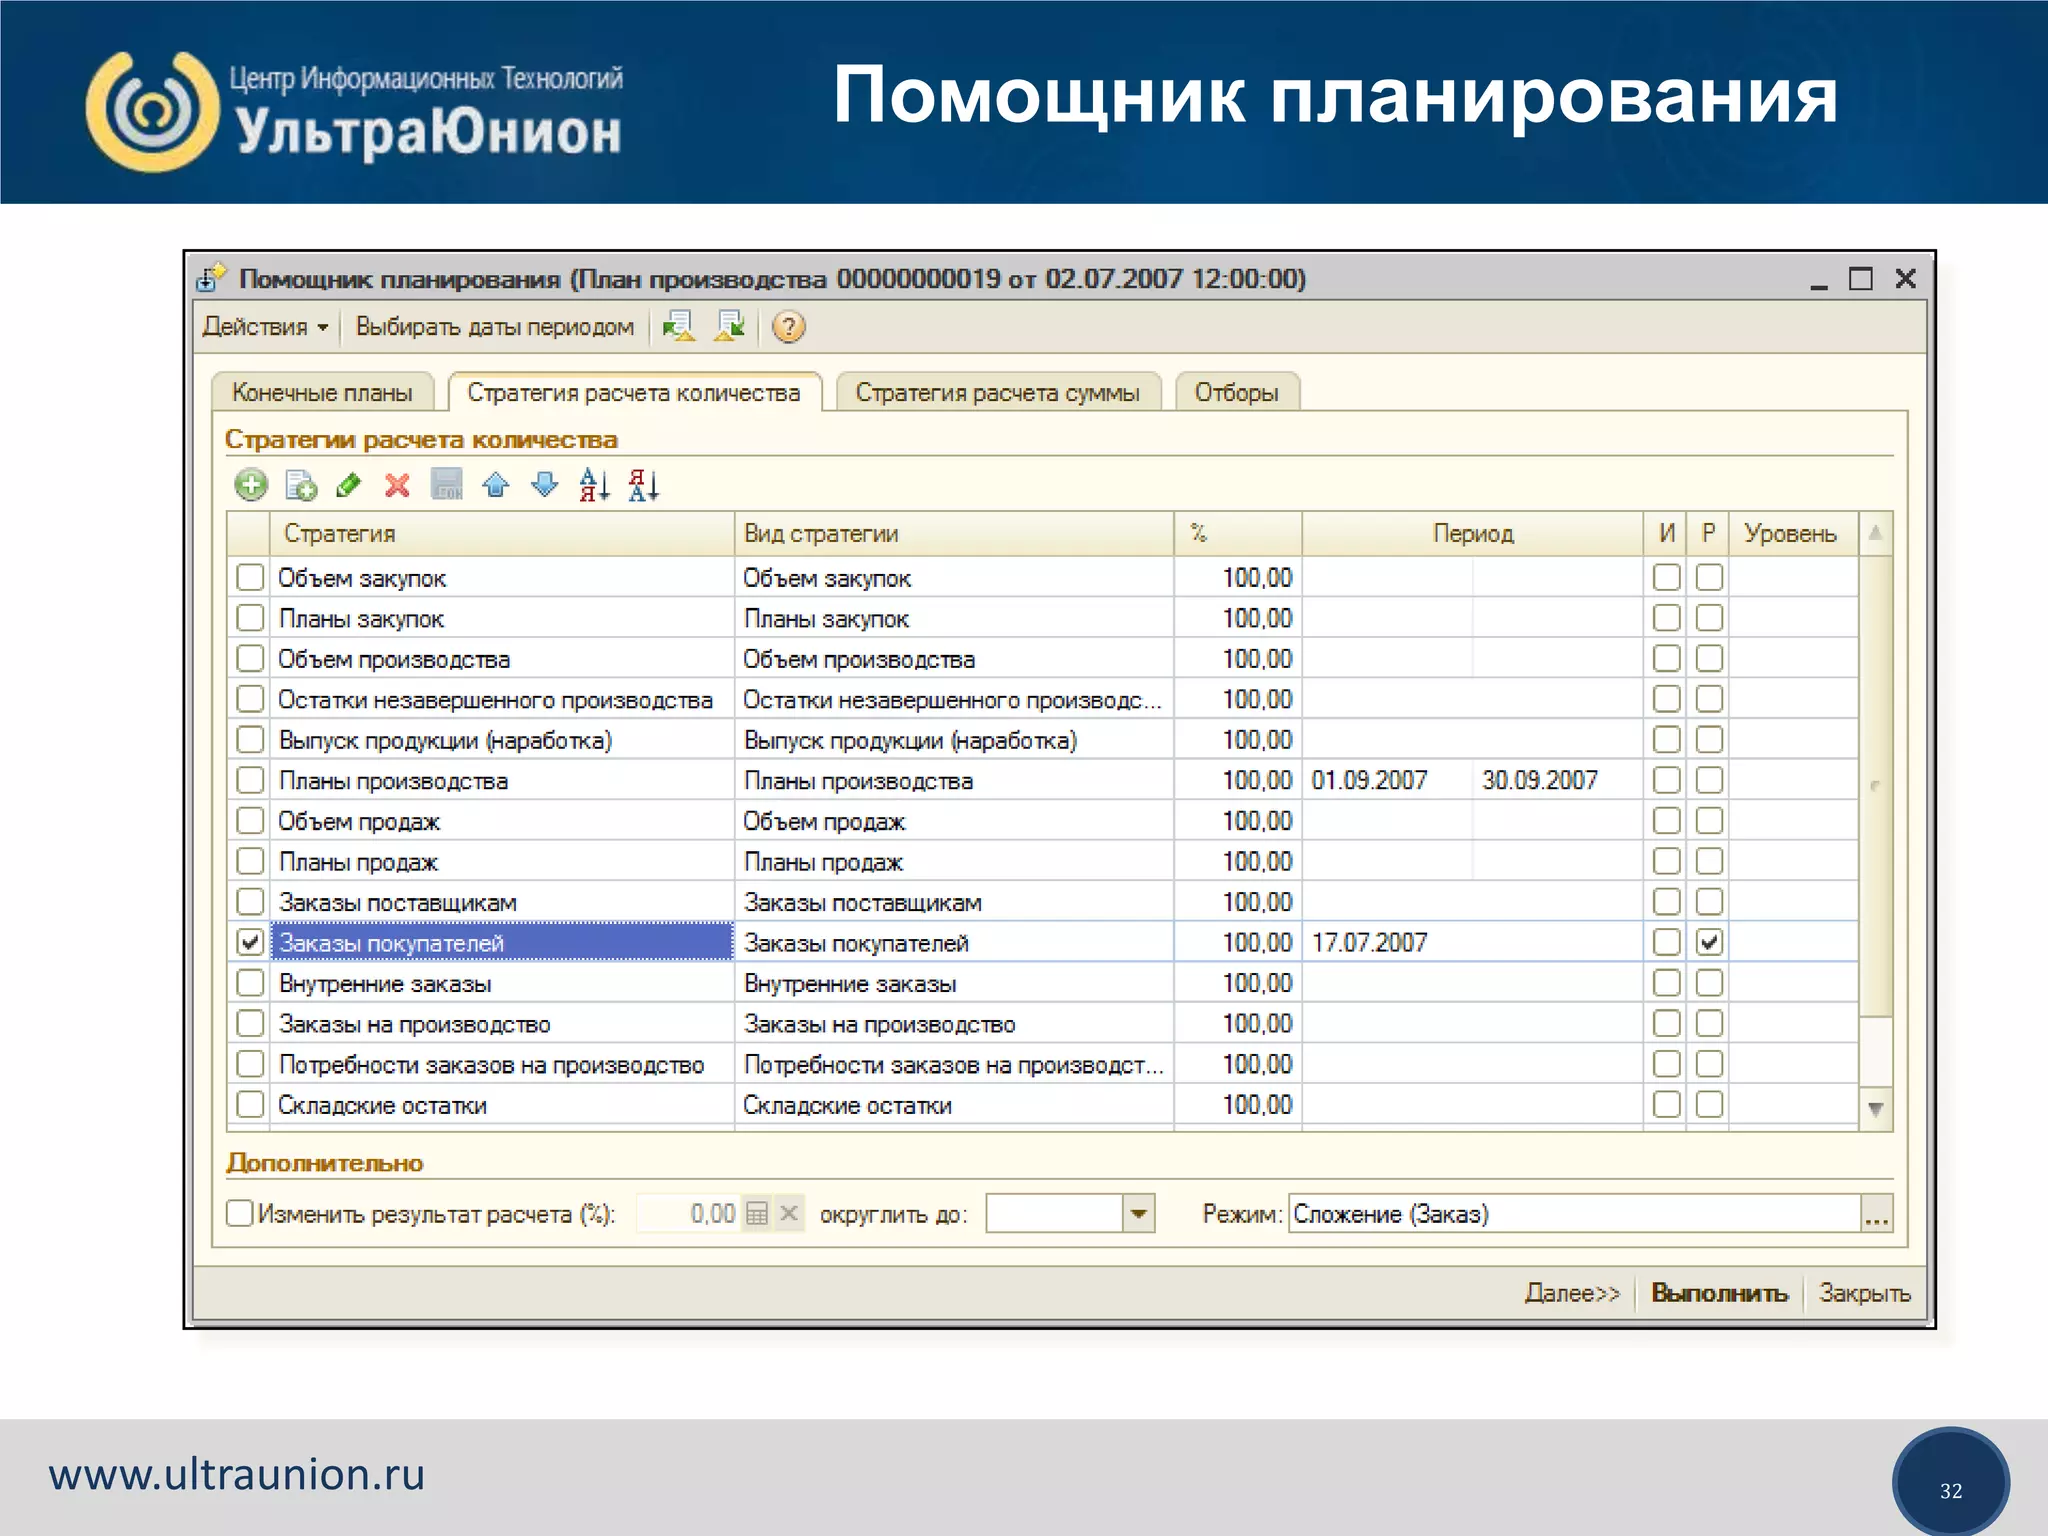The width and height of the screenshot is (2048, 1536).
Task: Click the www.ultraunion.ru link in footer
Action: (237, 1474)
